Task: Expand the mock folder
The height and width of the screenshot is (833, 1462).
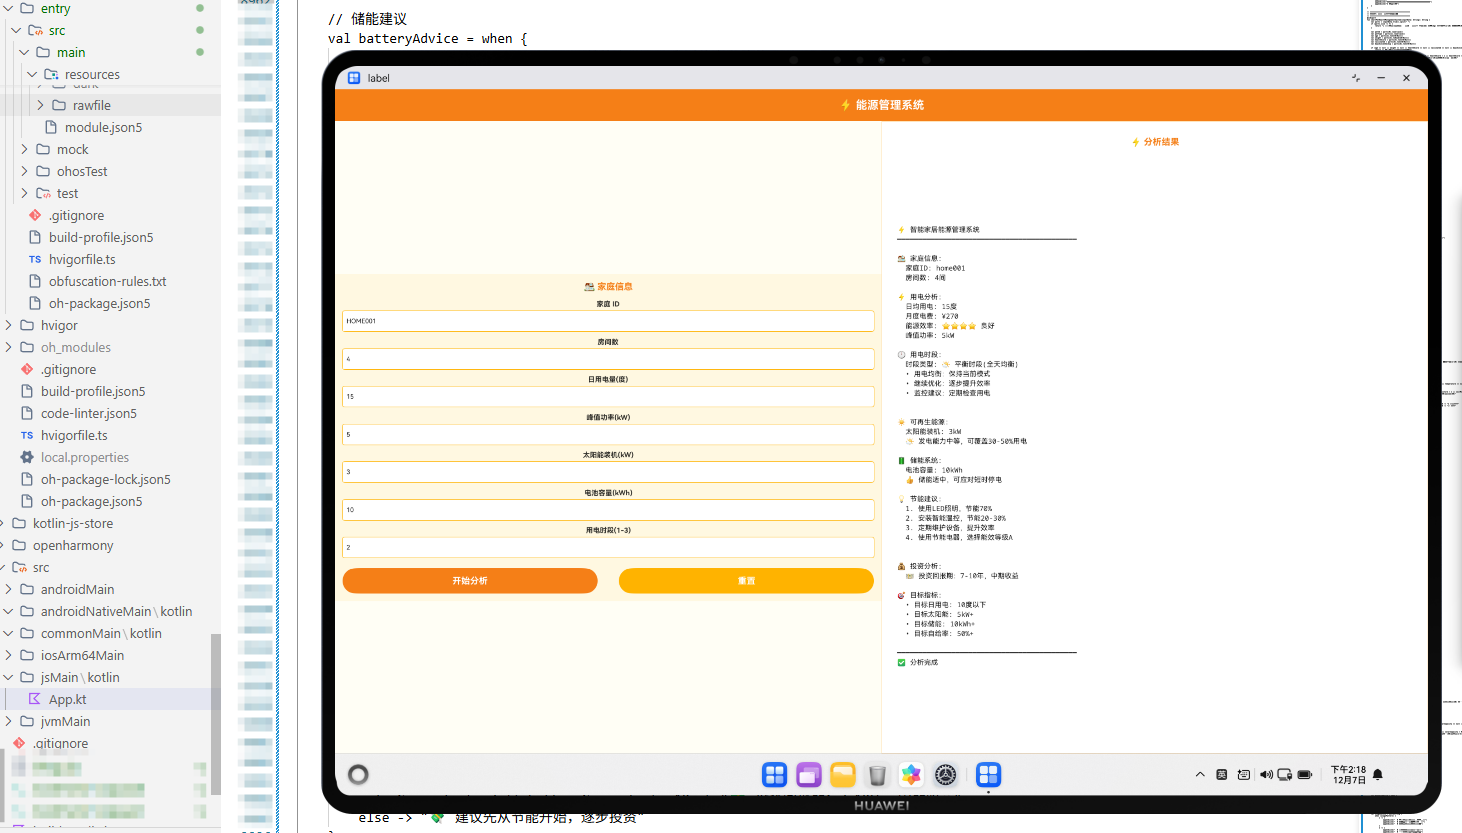Action: (x=24, y=149)
